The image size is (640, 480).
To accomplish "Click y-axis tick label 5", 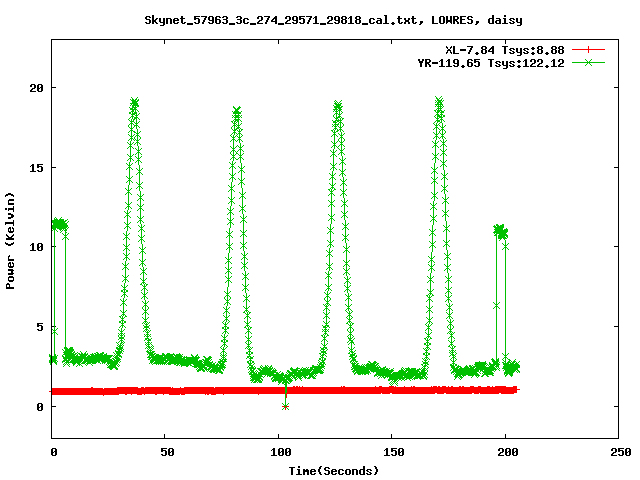I will pyautogui.click(x=40, y=327).
